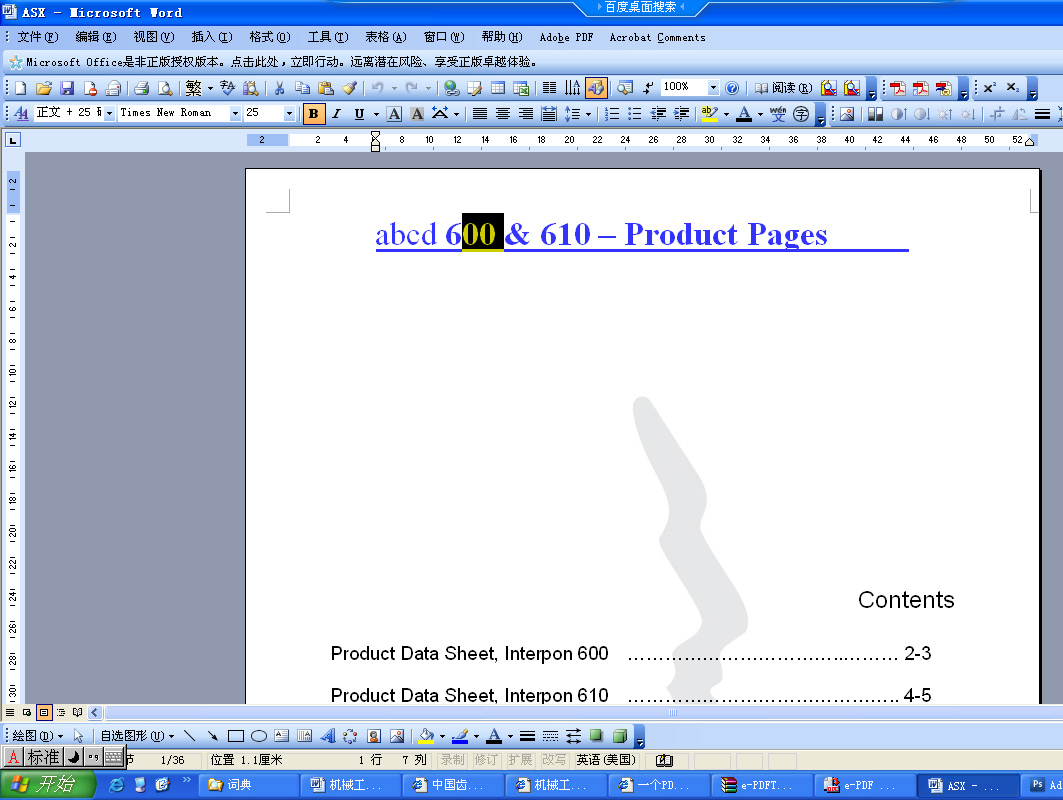Toggle bulleted list
This screenshot has height=800, width=1063.
[x=635, y=114]
